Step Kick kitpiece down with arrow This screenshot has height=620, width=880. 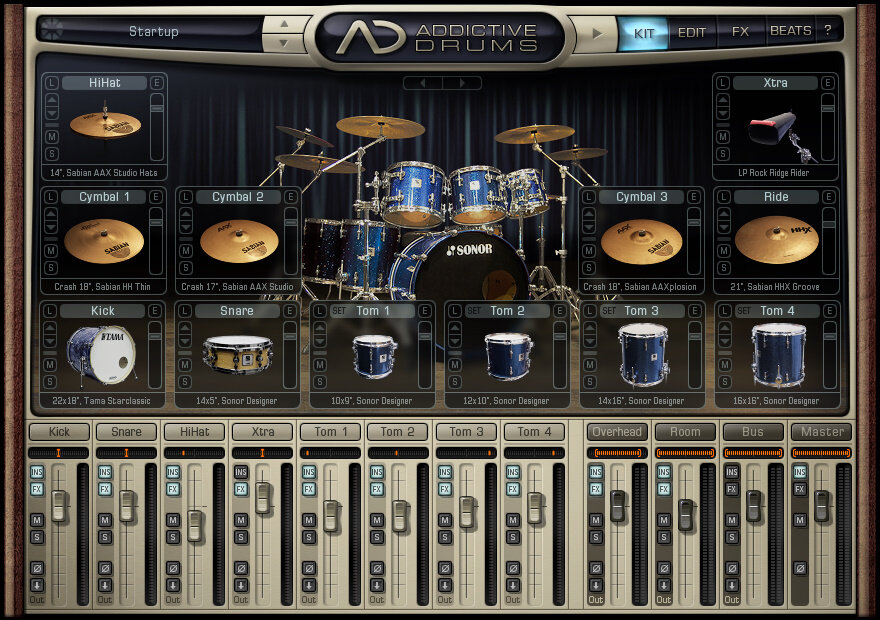point(50,341)
